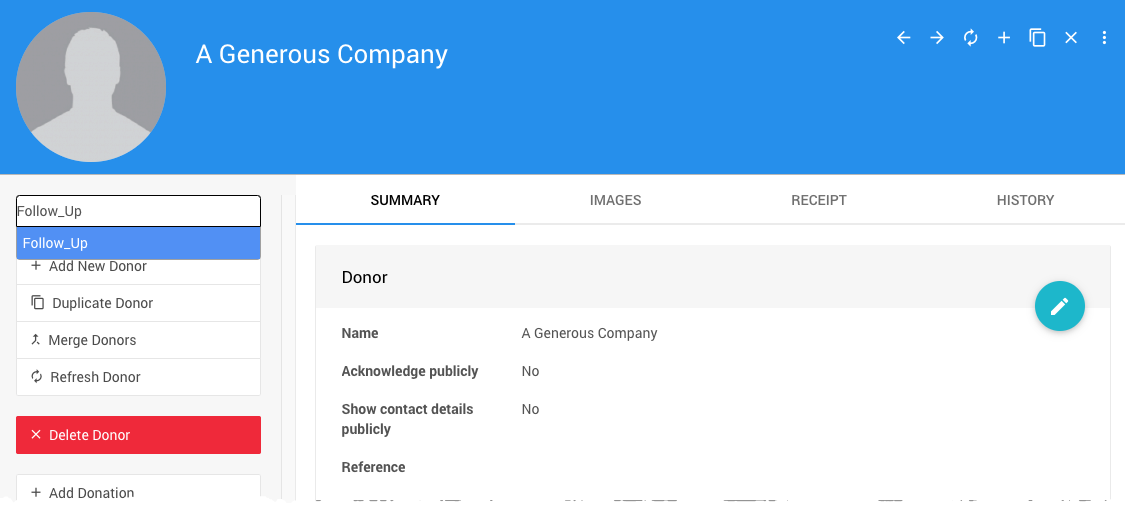
Task: Click the duplicate icon in header
Action: tap(1038, 38)
